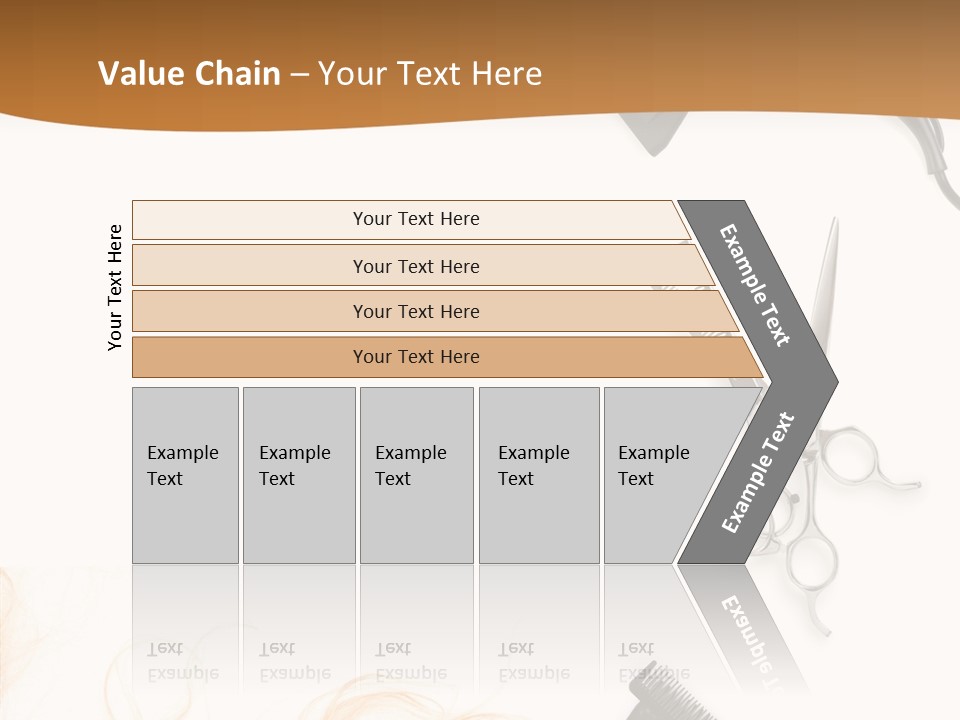Select the third 'Your Text Here' bar
Image resolution: width=960 pixels, height=720 pixels.
(x=435, y=311)
